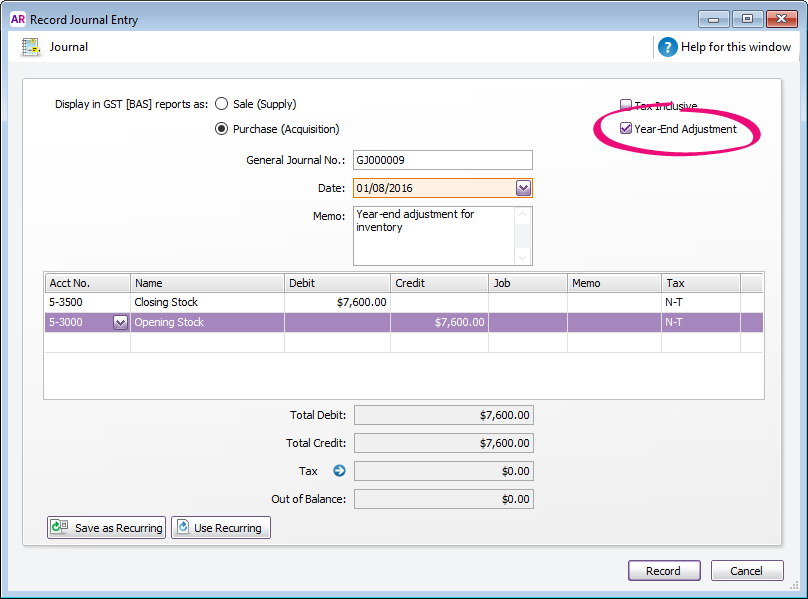808x599 pixels.
Task: Open the Date field dropdown calendar
Action: [x=523, y=188]
